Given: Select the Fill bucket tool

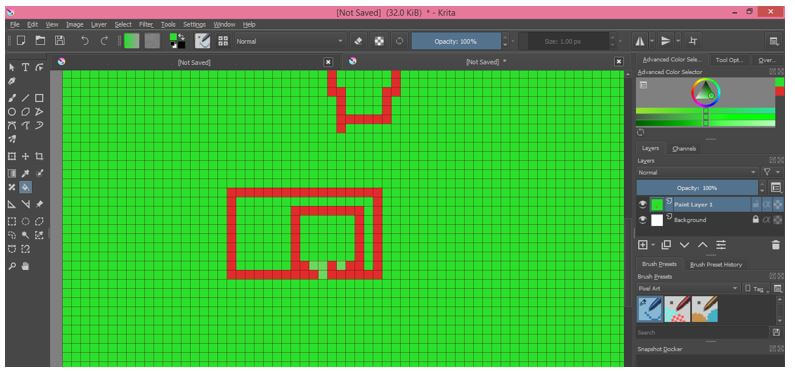Looking at the screenshot, I should pos(25,188).
